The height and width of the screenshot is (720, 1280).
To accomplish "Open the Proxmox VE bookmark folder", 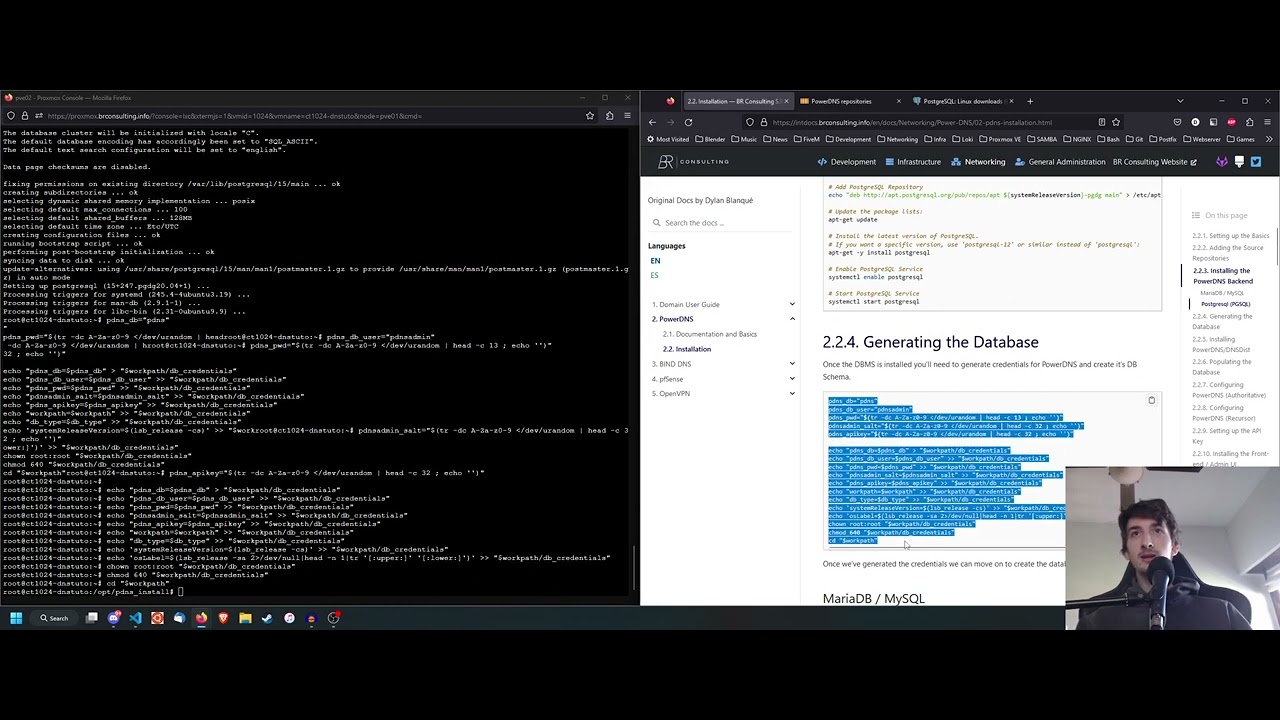I will point(999,139).
